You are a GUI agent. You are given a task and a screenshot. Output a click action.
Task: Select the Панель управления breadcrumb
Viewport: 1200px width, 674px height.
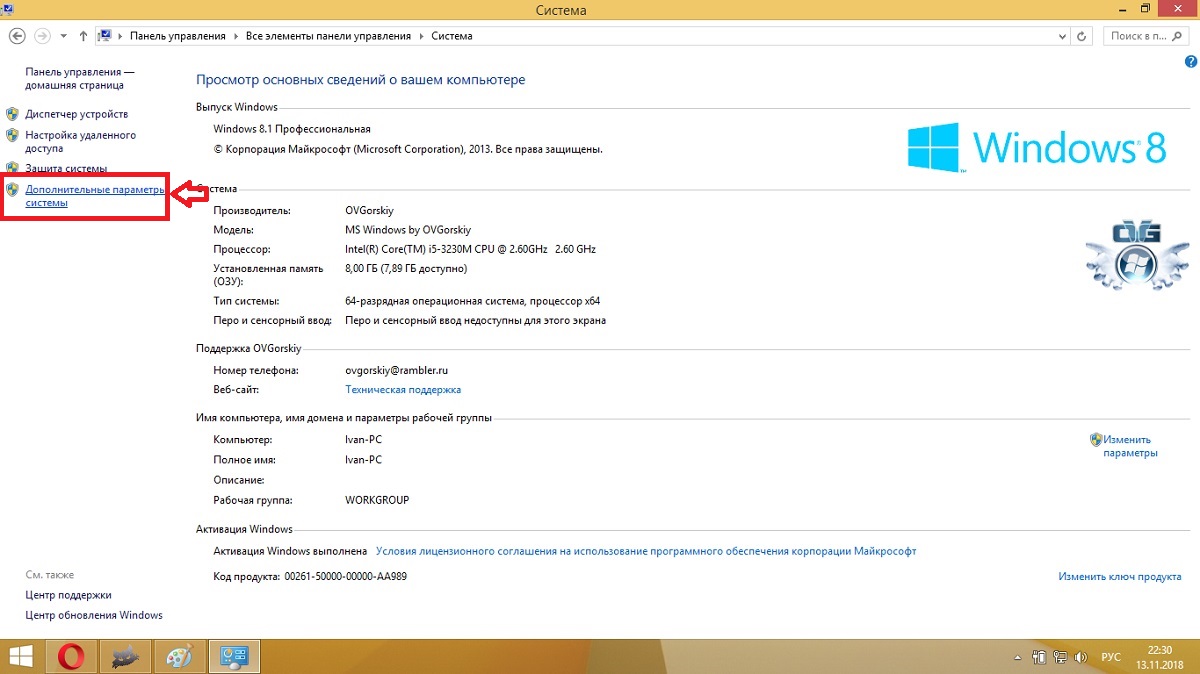point(178,36)
